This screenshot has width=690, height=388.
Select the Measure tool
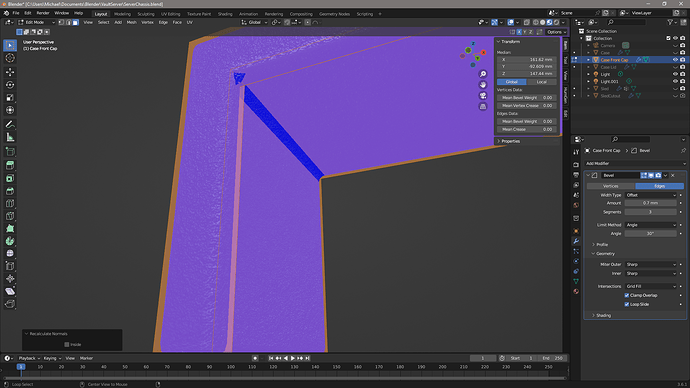[x=10, y=138]
